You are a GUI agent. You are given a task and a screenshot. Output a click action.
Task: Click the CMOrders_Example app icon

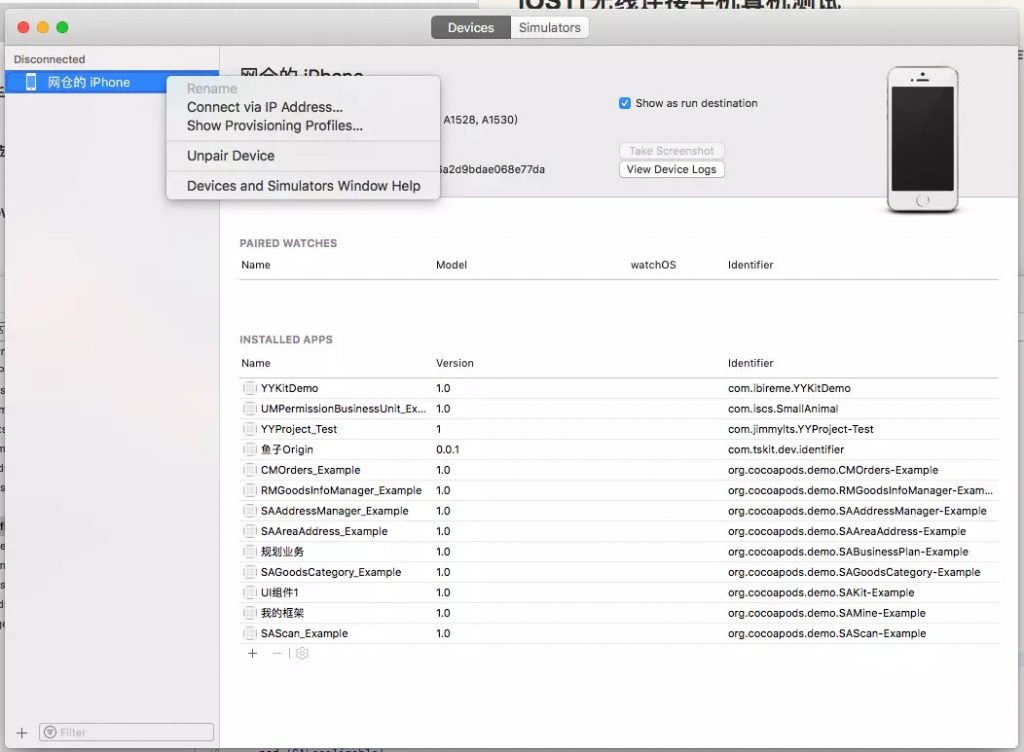(x=249, y=470)
